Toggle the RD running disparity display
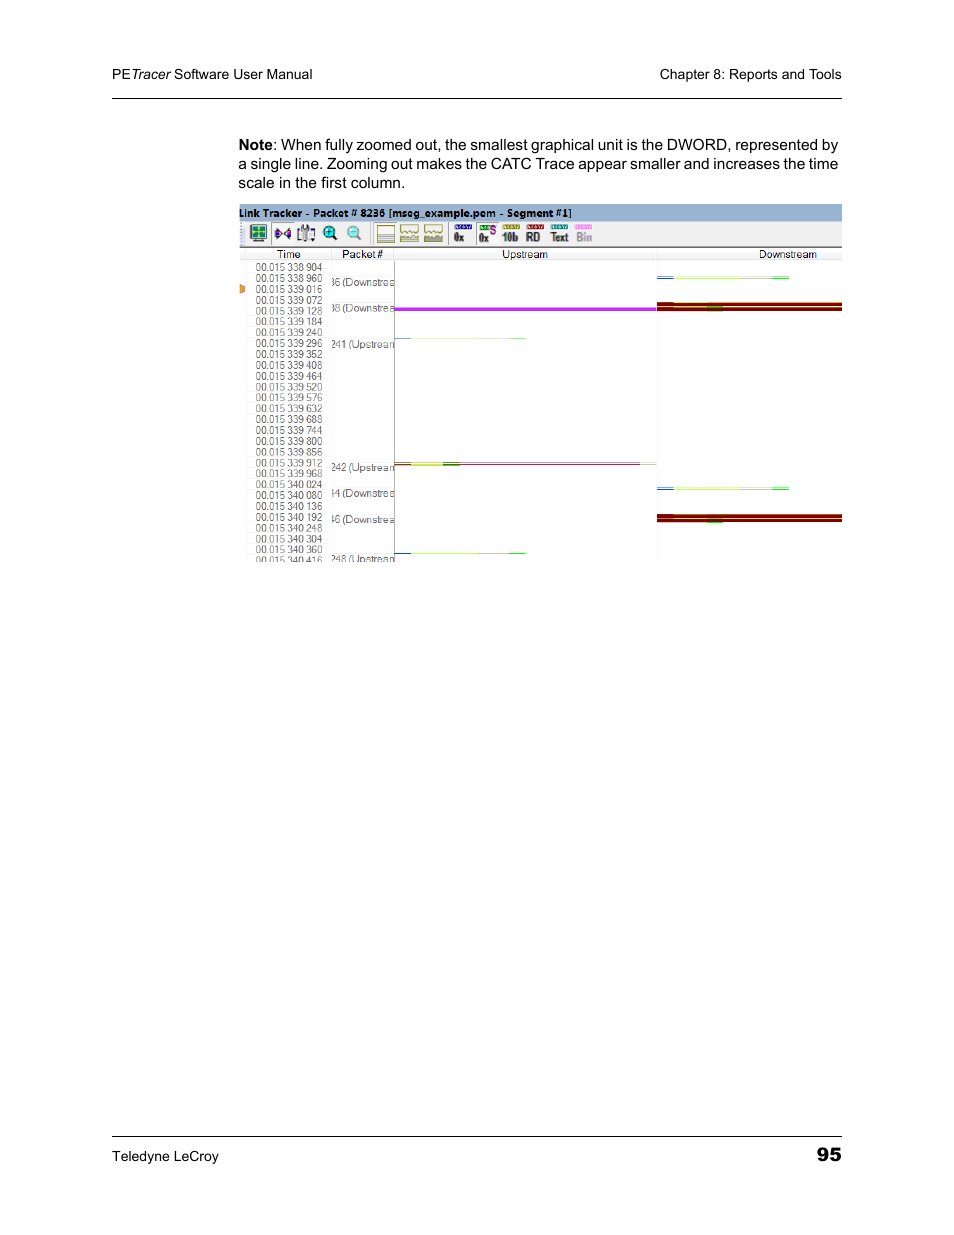This screenshot has height=1235, width=954. tap(535, 234)
